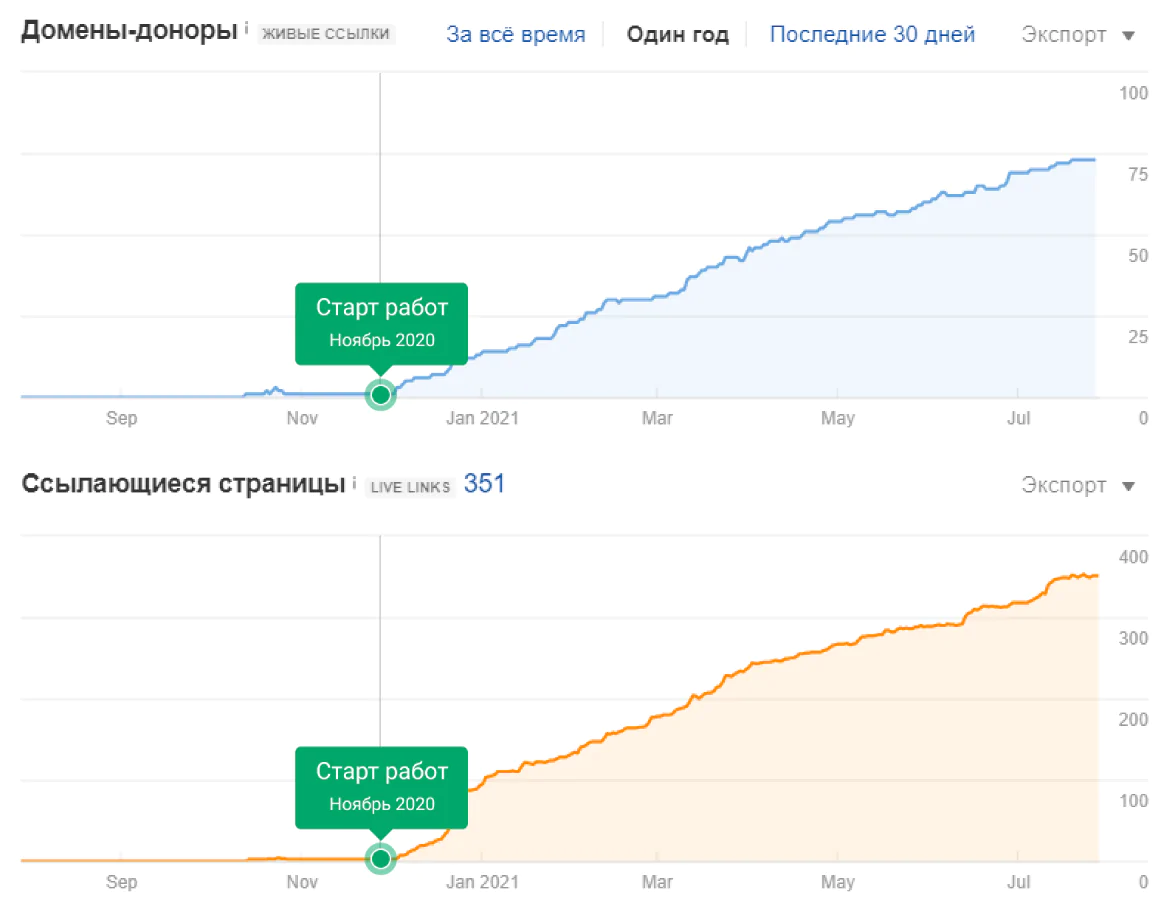
Task: Open the Экспорт dropdown above the blue chart
Action: [1078, 35]
